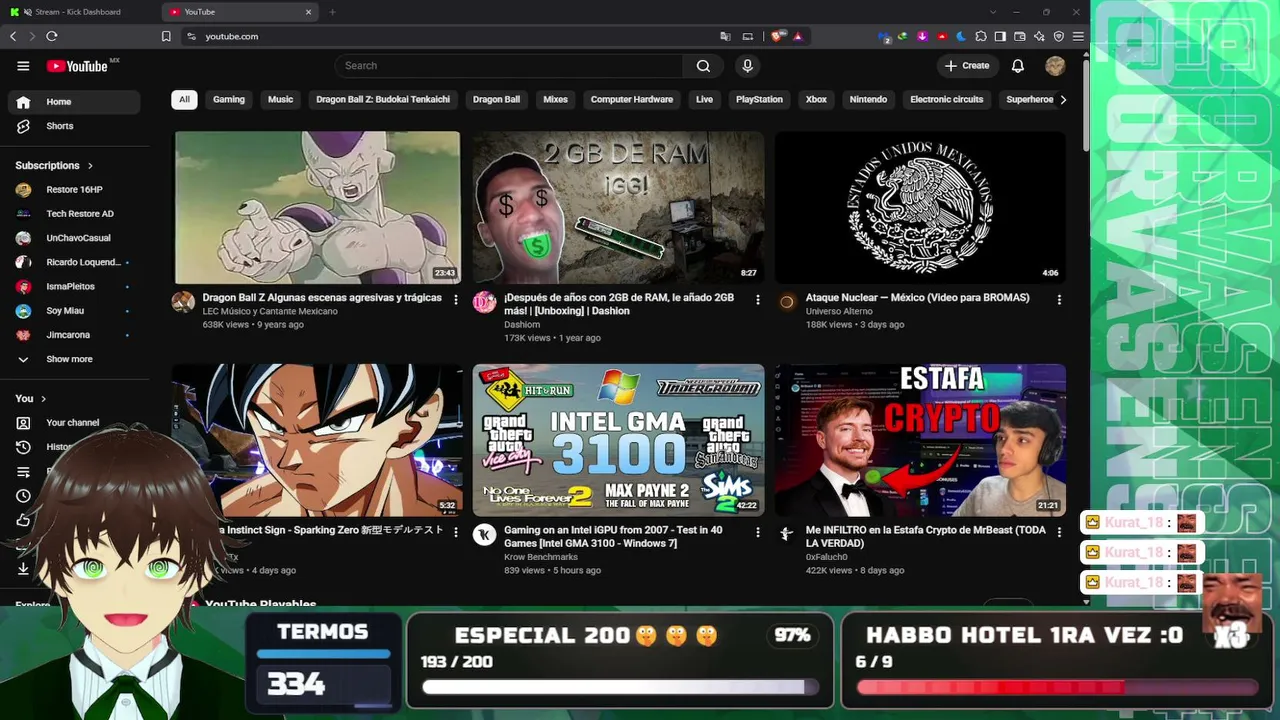
Task: Open LEC Músico channel avatar
Action: 183,302
